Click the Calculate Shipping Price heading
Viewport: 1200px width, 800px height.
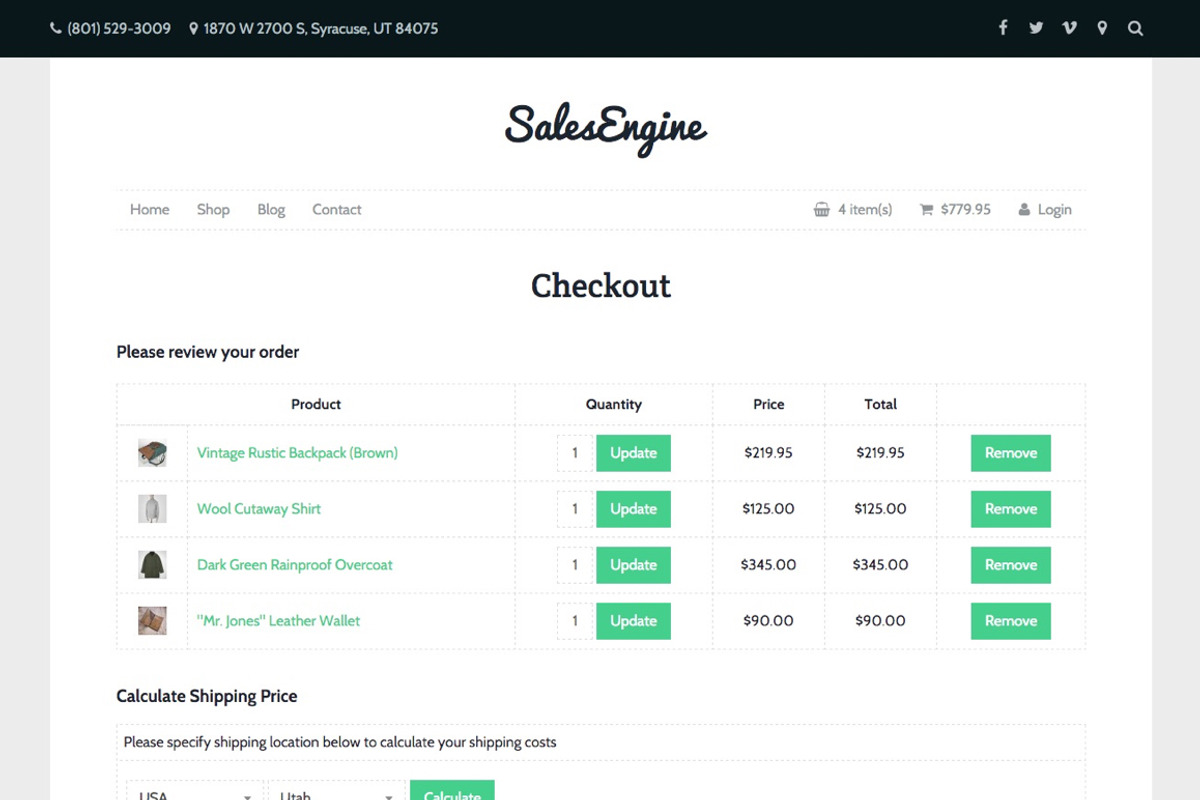pyautogui.click(x=207, y=696)
